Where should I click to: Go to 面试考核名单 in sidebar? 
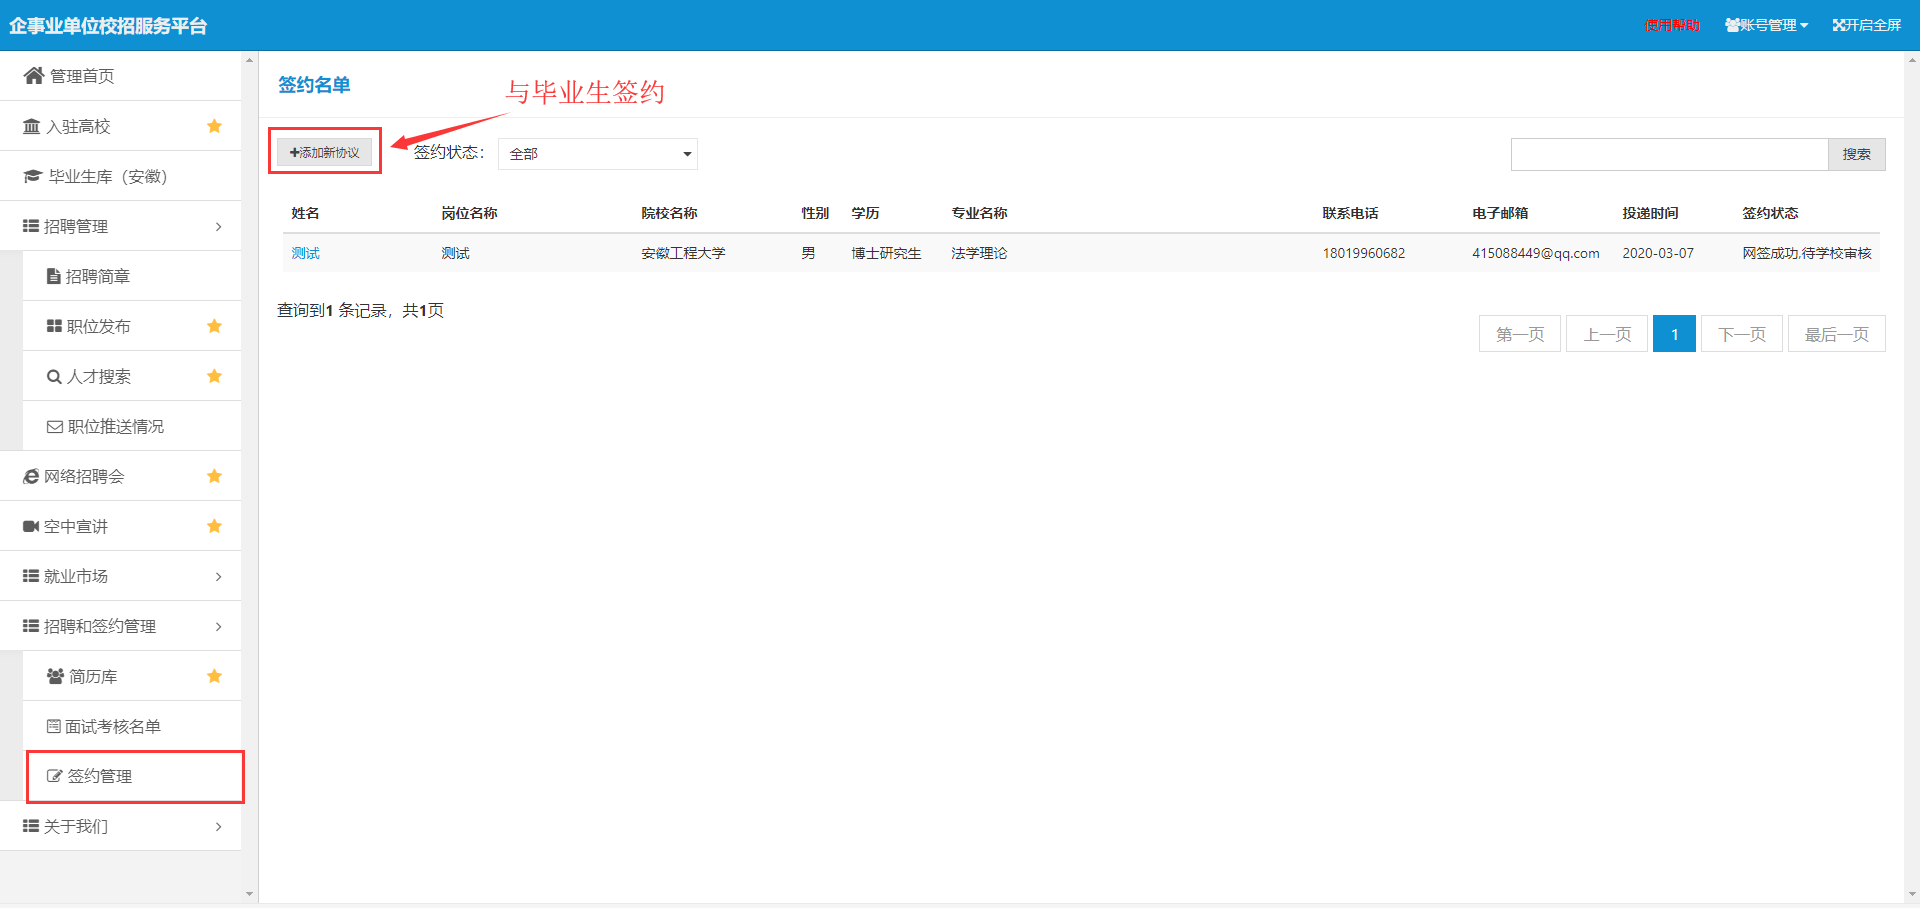[112, 726]
